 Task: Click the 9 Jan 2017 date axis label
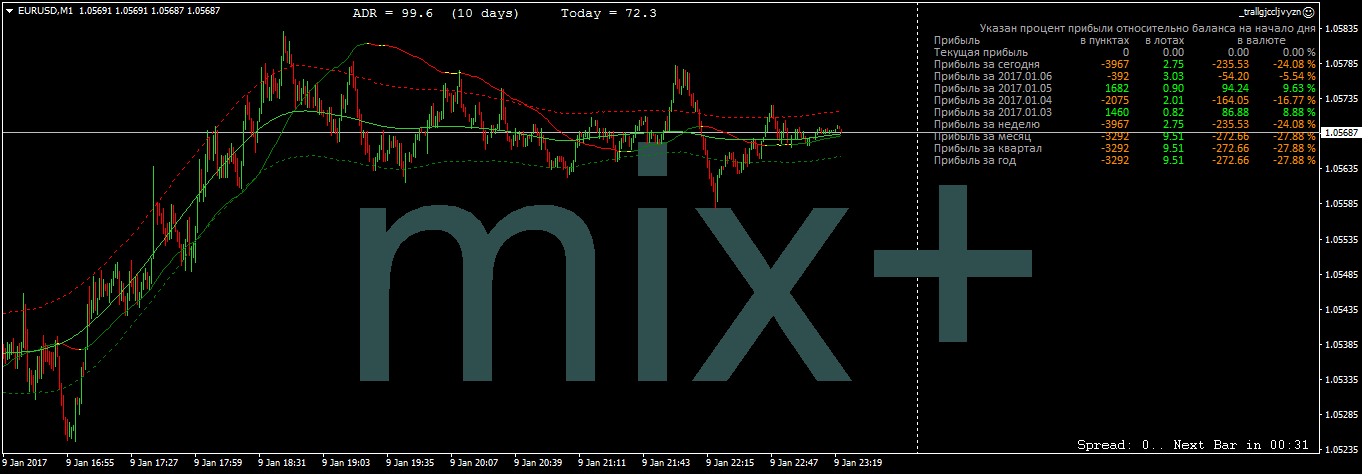(x=25, y=463)
